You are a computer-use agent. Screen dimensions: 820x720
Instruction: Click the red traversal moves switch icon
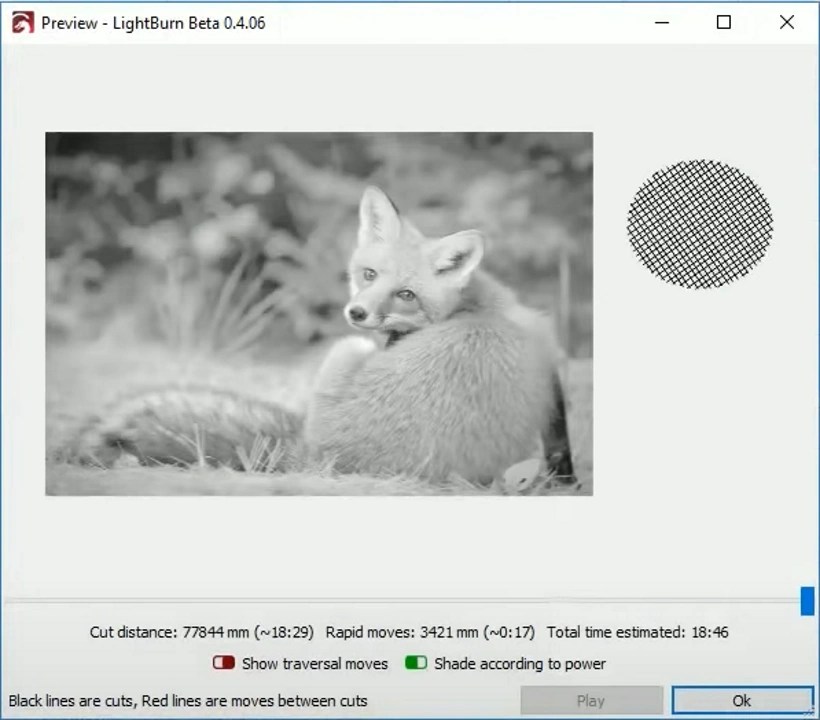[x=222, y=663]
